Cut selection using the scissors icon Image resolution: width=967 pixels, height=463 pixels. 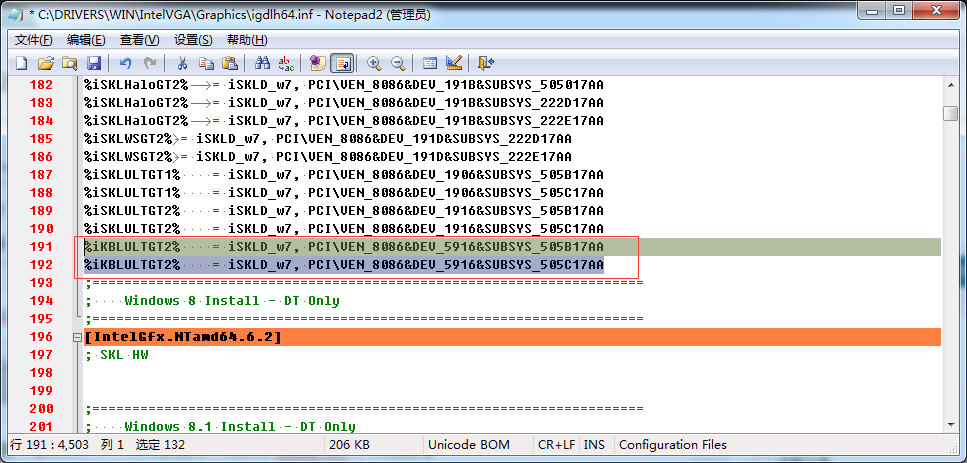[182, 63]
